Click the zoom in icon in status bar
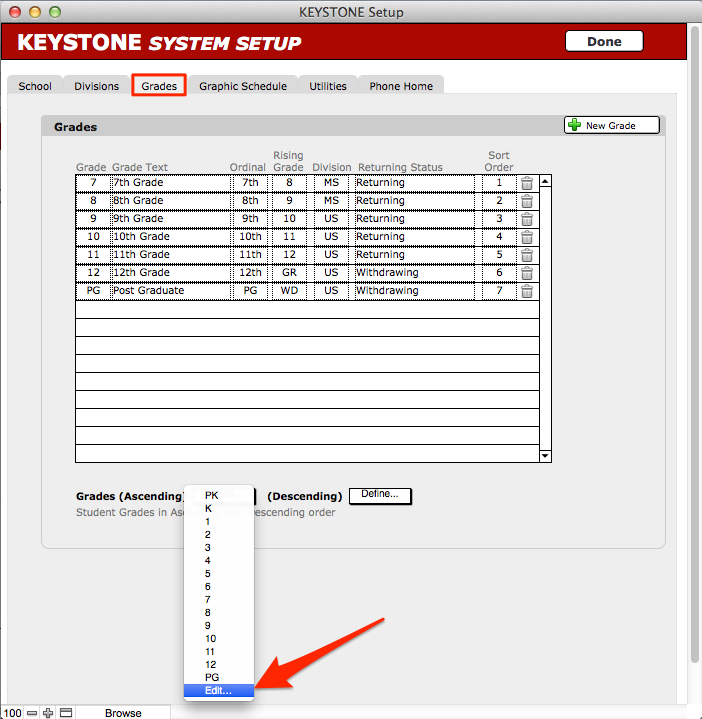Screen dimensions: 702x719 click(48, 712)
